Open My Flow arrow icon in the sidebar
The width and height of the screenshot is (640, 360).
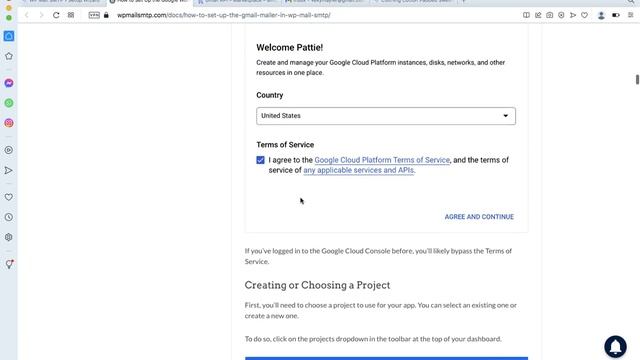pos(9,170)
